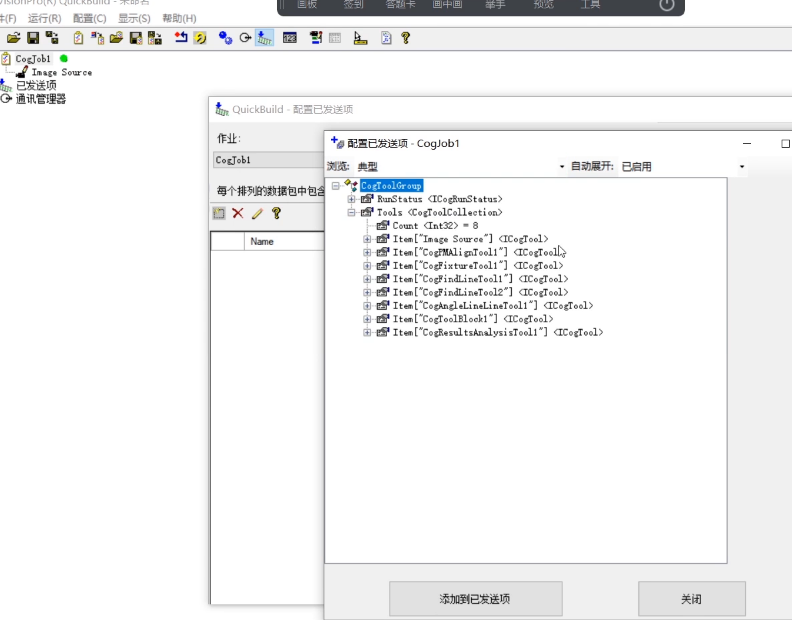The width and height of the screenshot is (792, 620).
Task: Click the CogJob1 job field in QuickBuild dialog
Action: pyautogui.click(x=268, y=160)
